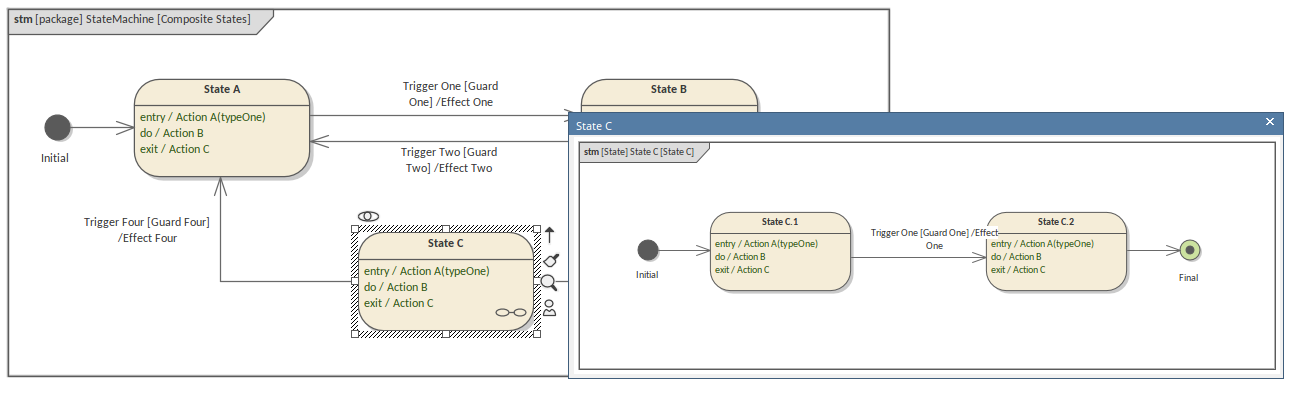Select State C.1 in the popup diagram

tap(780, 251)
